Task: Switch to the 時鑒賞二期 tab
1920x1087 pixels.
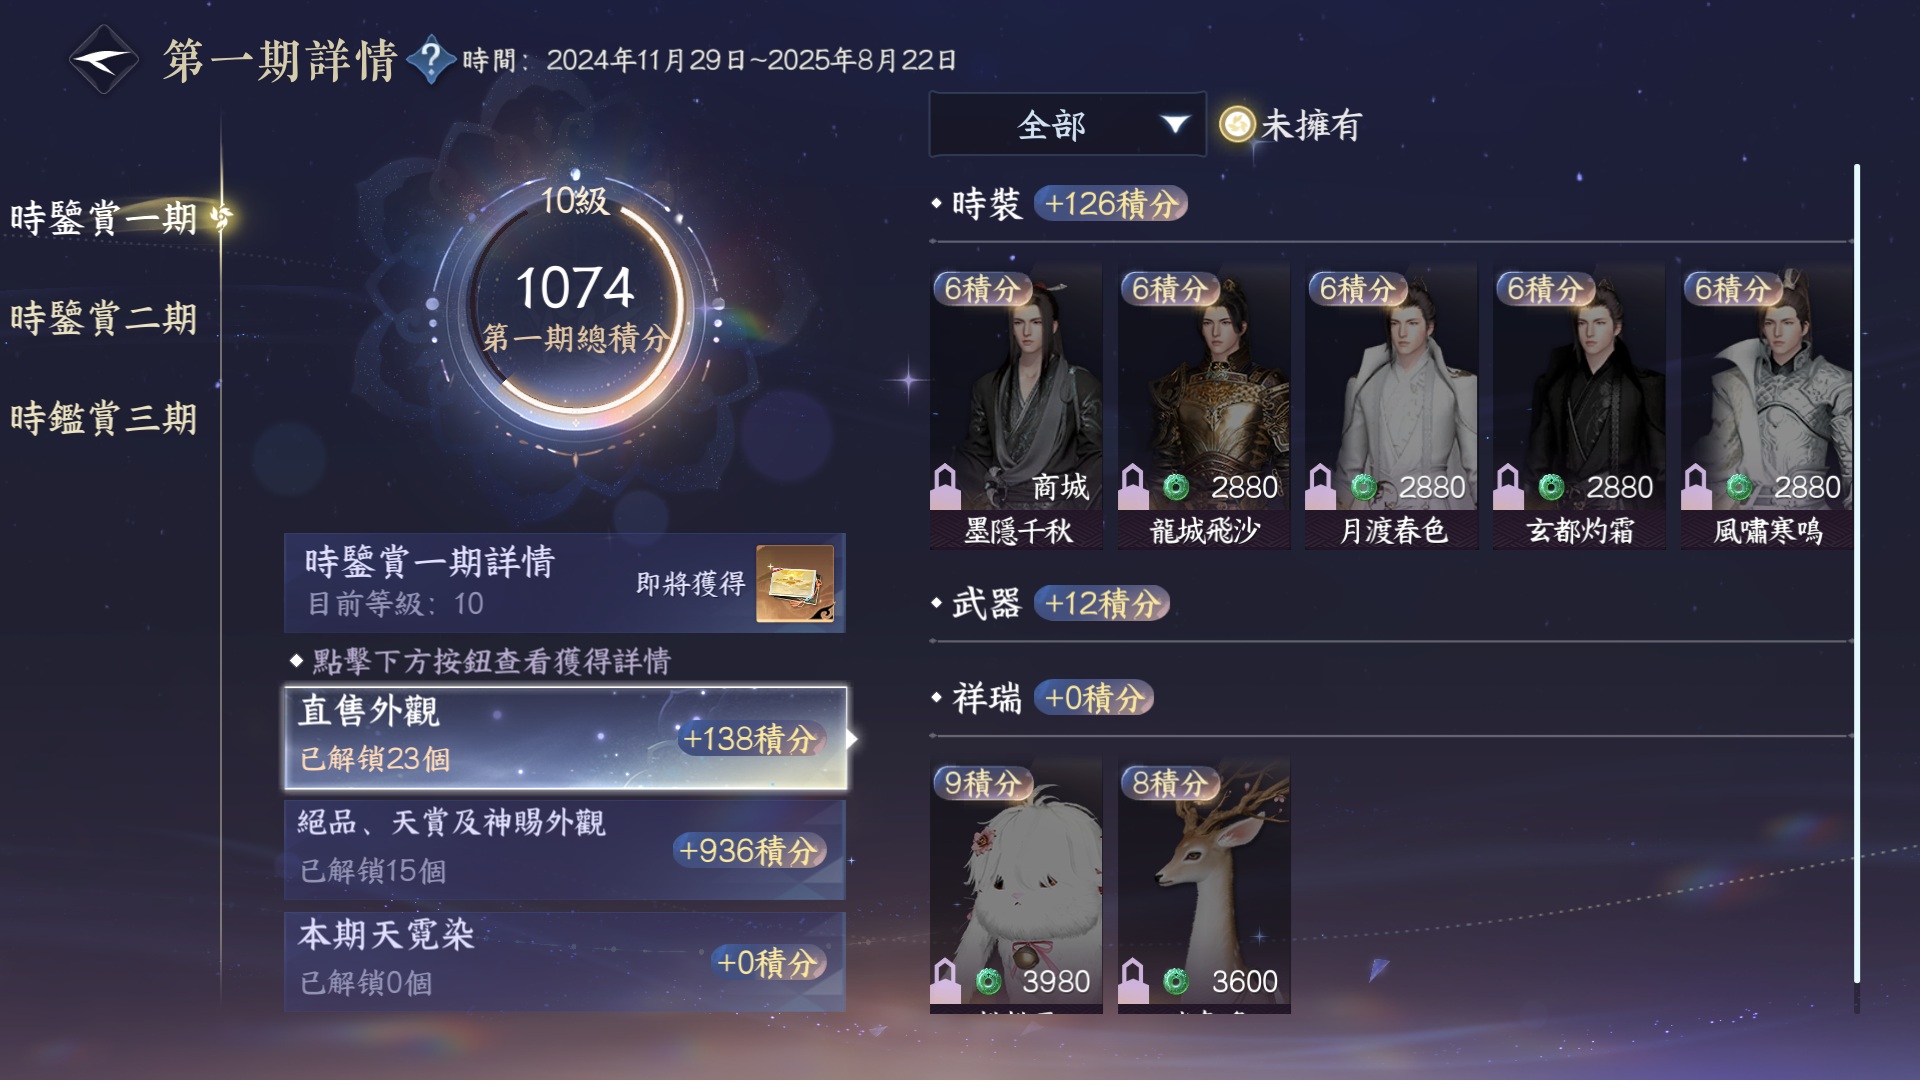Action: point(104,319)
